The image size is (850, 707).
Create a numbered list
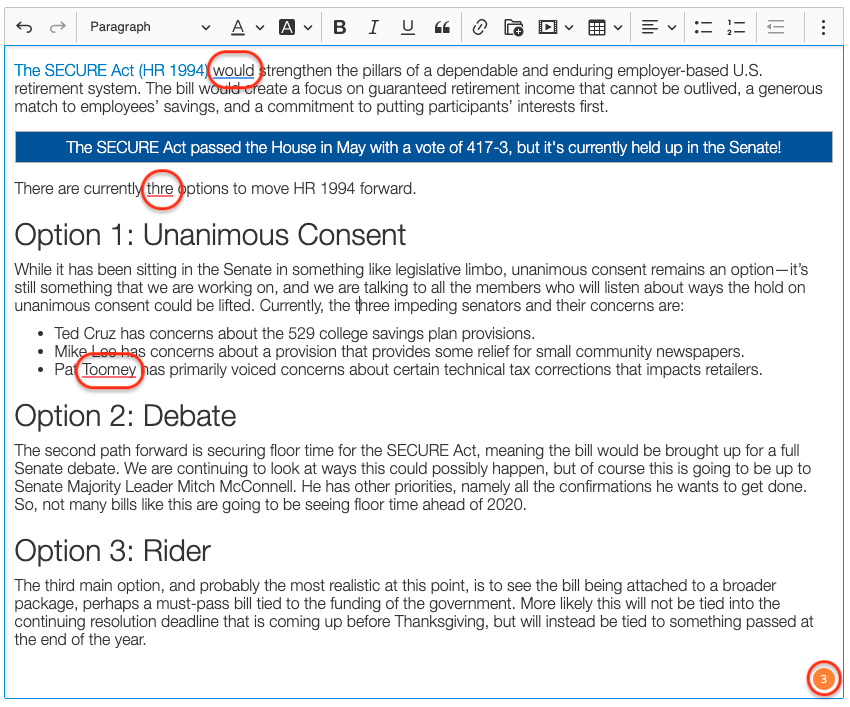coord(736,27)
